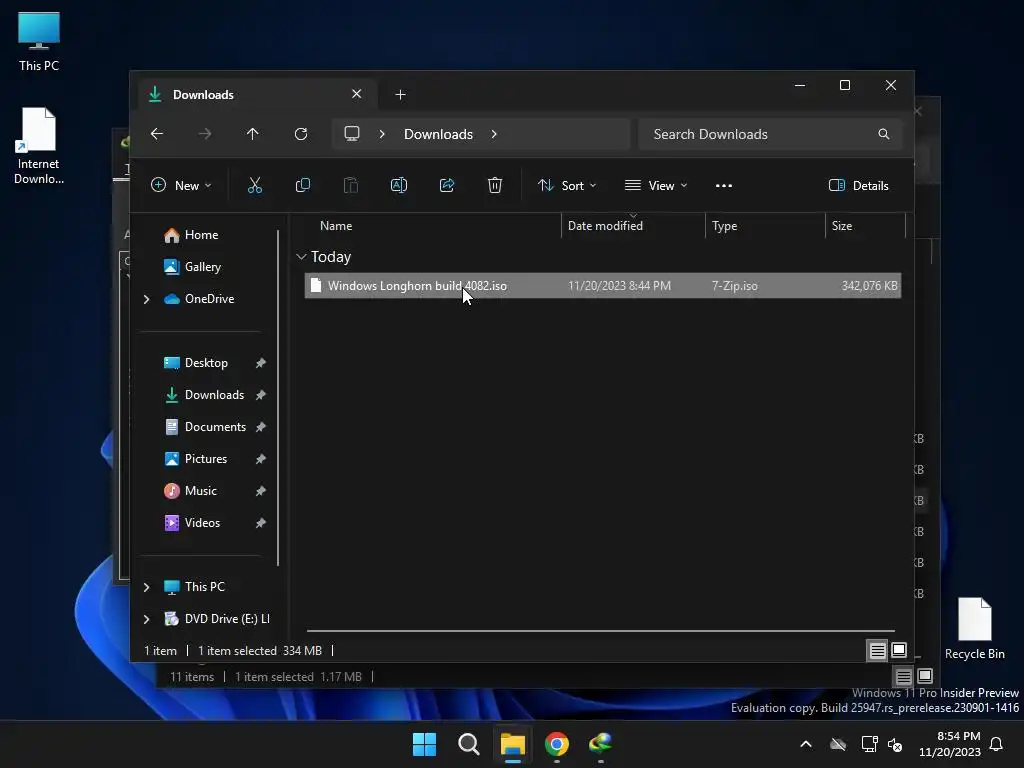
Task: Collapse the Today group
Action: coord(301,257)
